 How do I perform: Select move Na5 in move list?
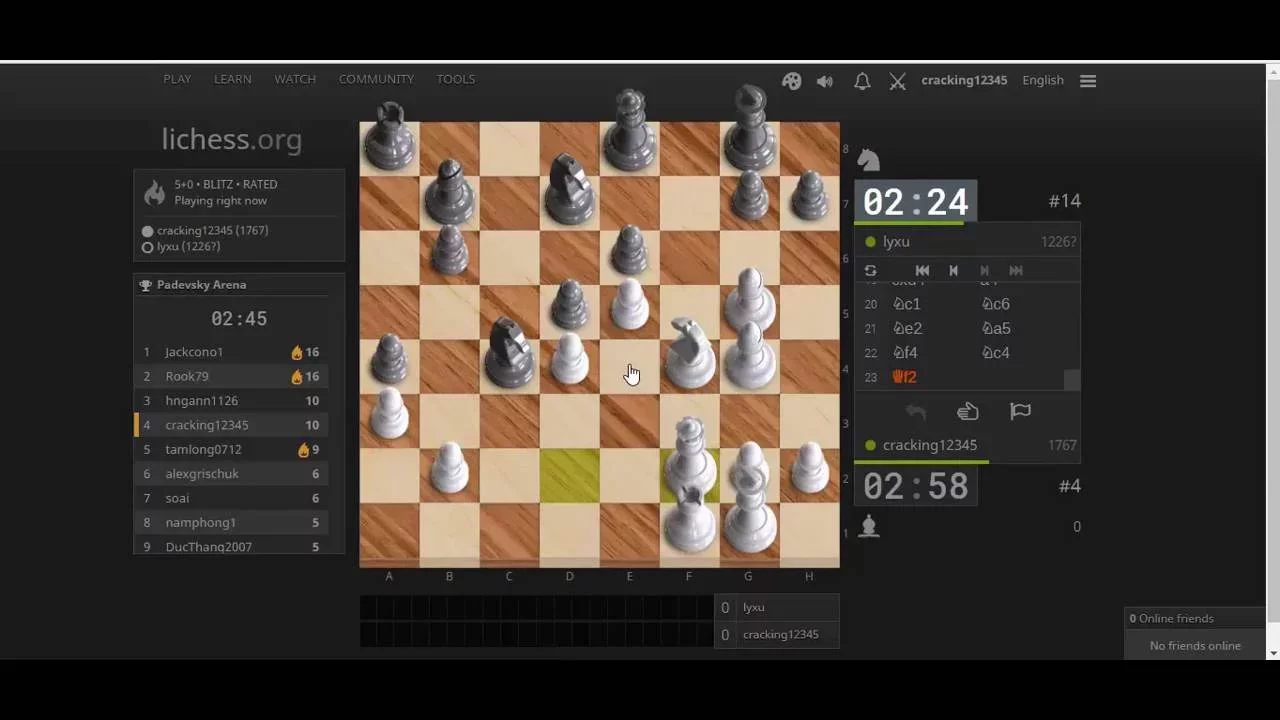(x=996, y=328)
